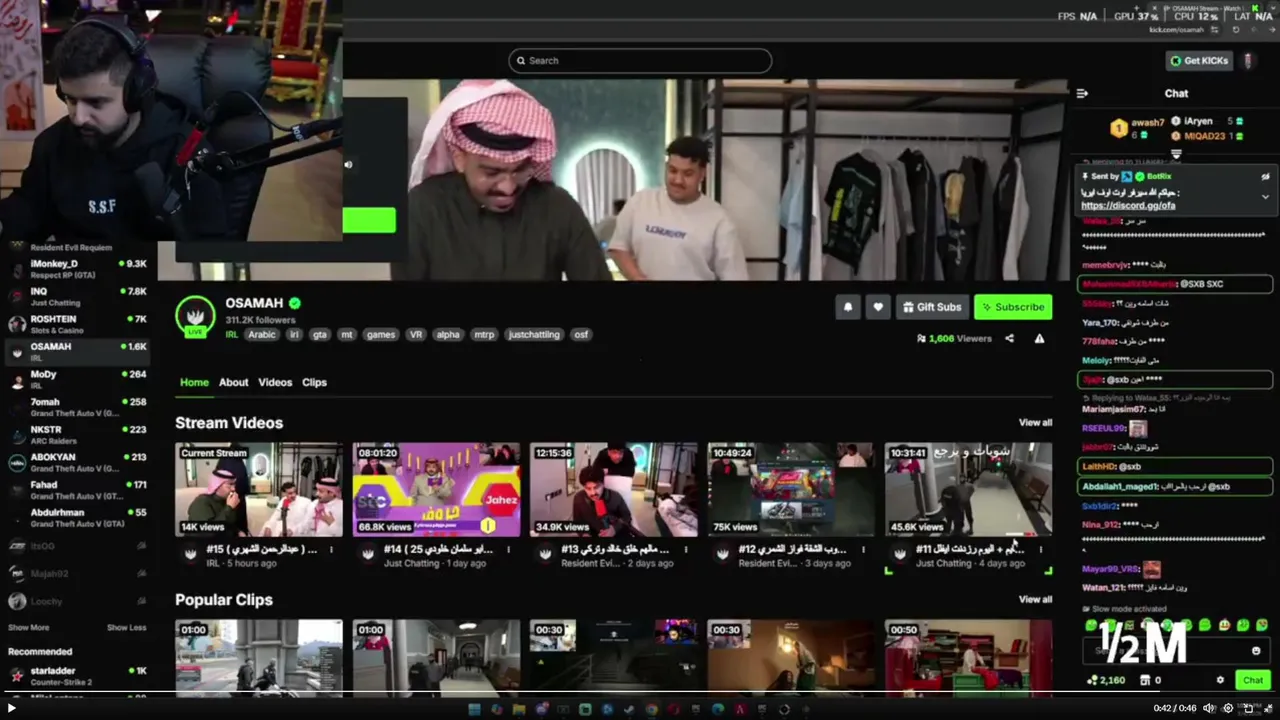Image resolution: width=1280 pixels, height=720 pixels.
Task: Switch to the Home tab
Action: pyautogui.click(x=194, y=382)
